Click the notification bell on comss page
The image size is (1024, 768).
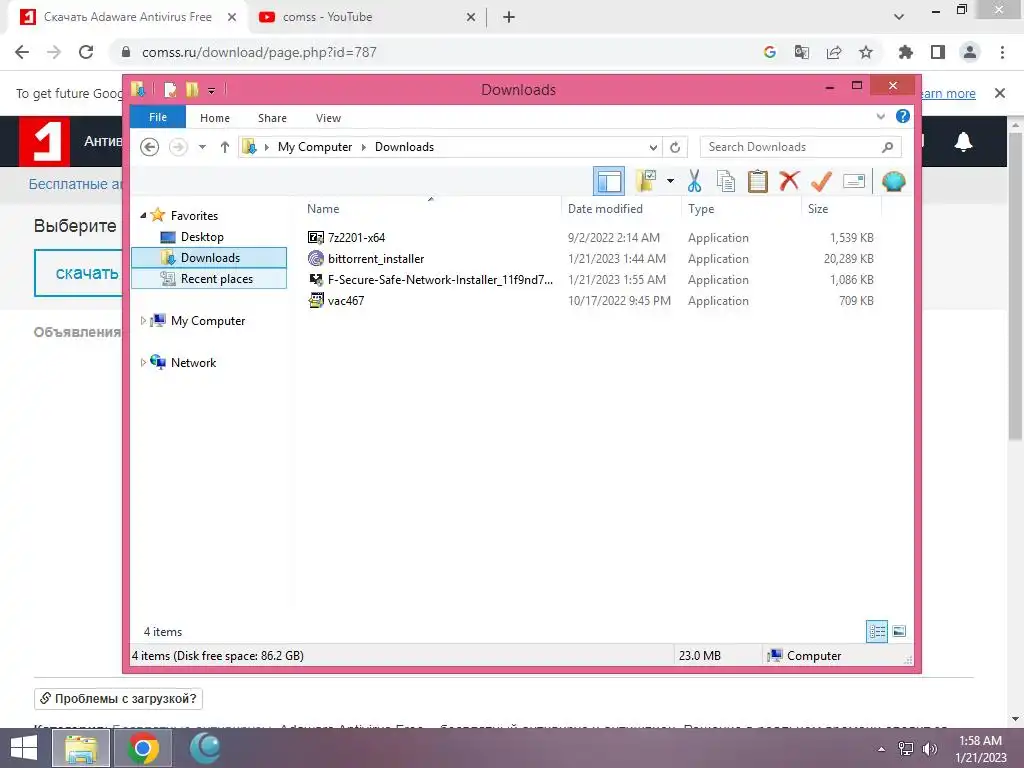point(963,141)
